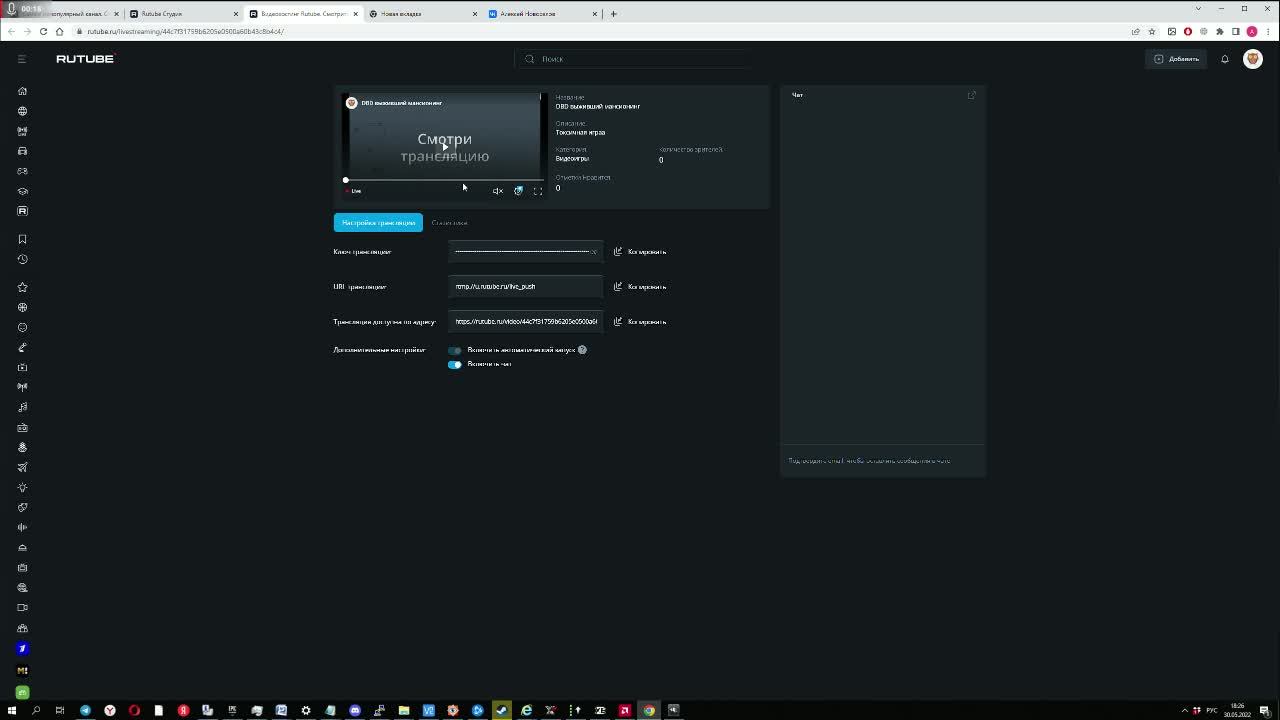
Task: Open Telegram from the taskbar
Action: 85,710
